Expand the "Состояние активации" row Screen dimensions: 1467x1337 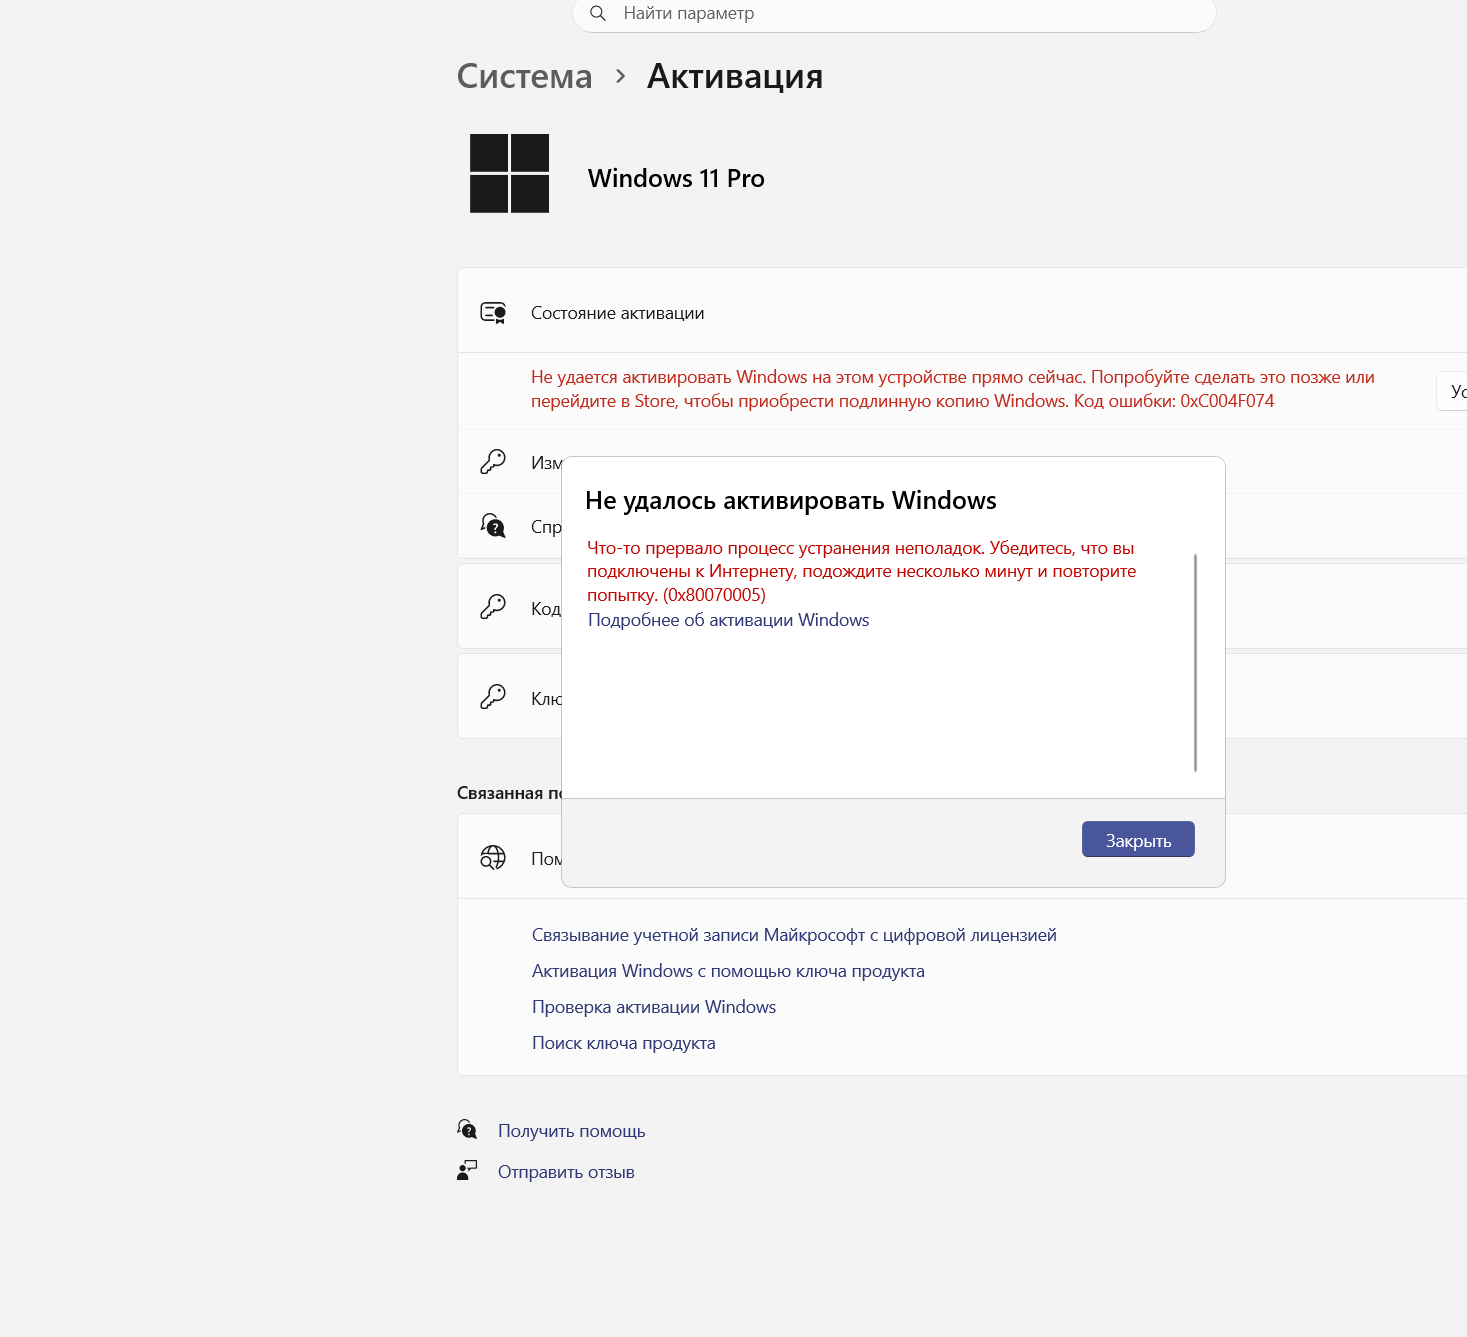pyautogui.click(x=962, y=311)
